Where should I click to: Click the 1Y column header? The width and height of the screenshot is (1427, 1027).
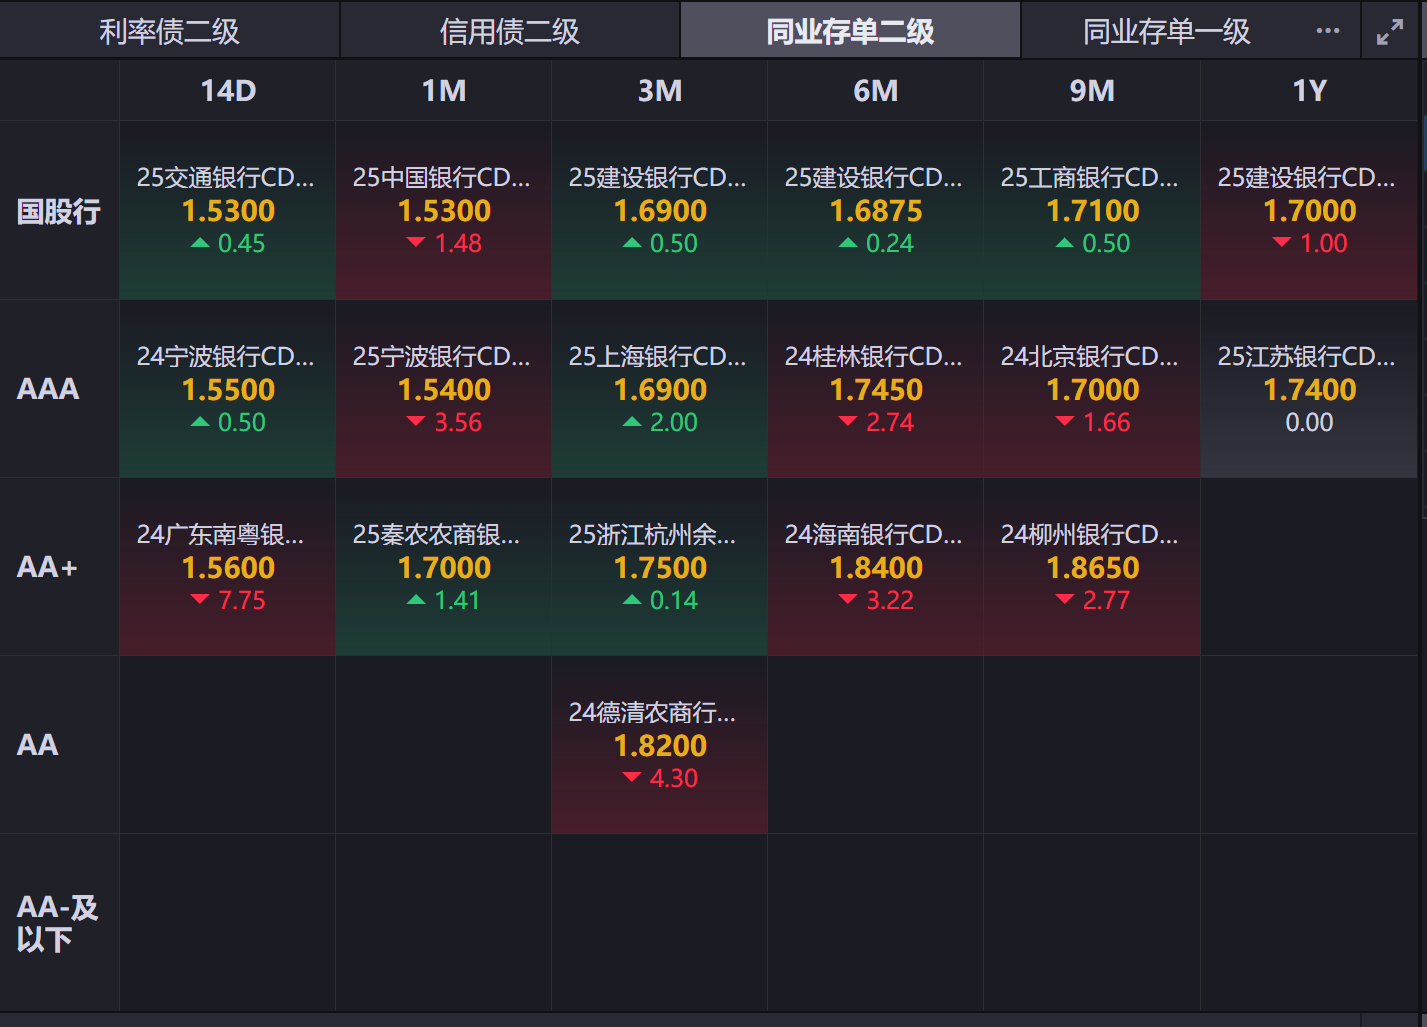1309,91
